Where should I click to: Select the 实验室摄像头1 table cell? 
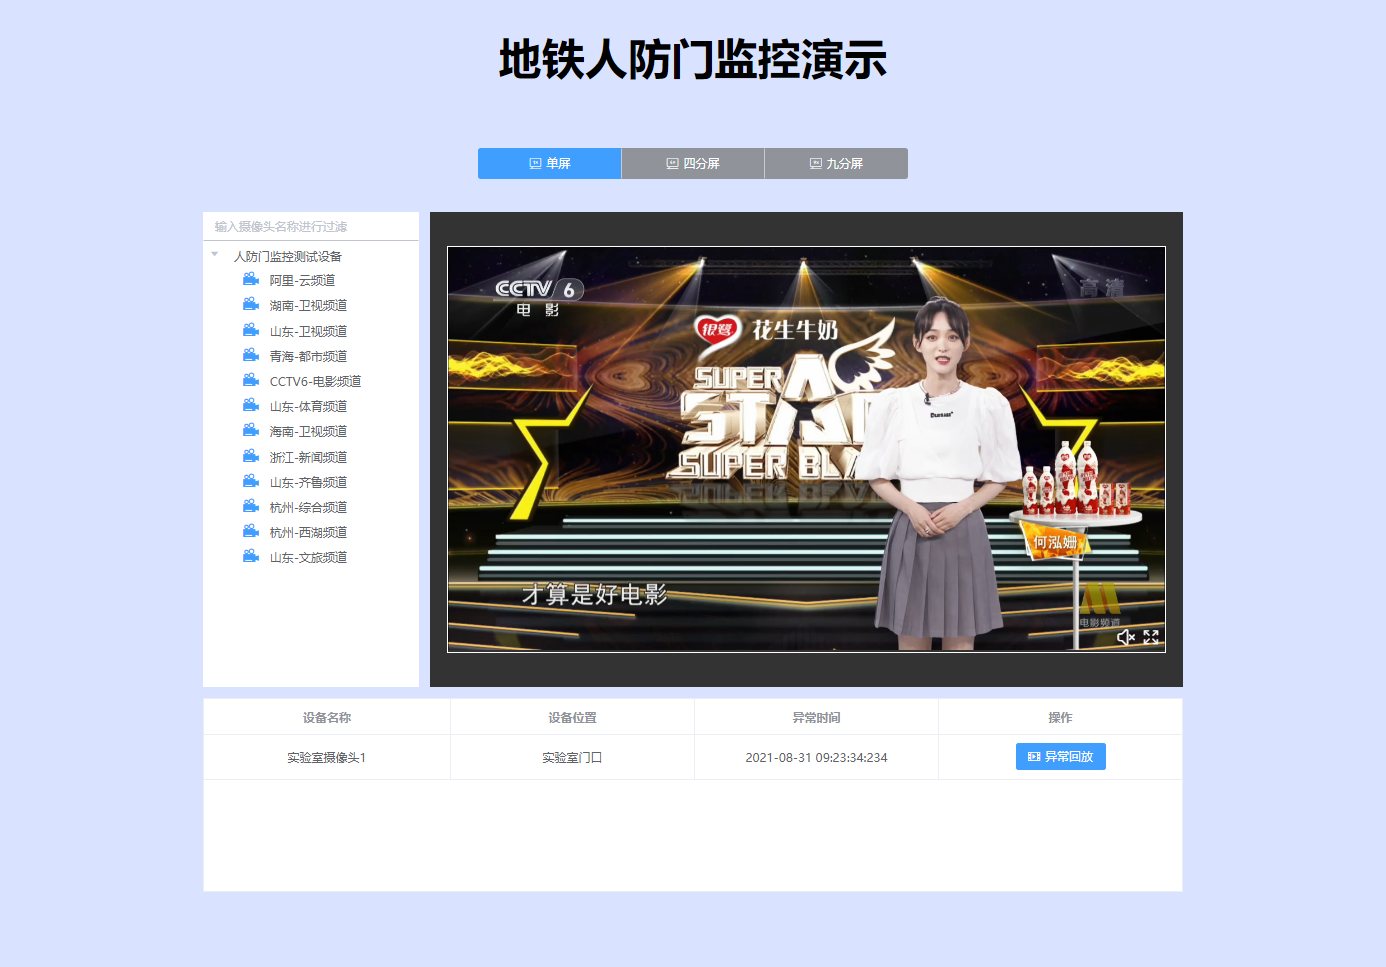(327, 758)
